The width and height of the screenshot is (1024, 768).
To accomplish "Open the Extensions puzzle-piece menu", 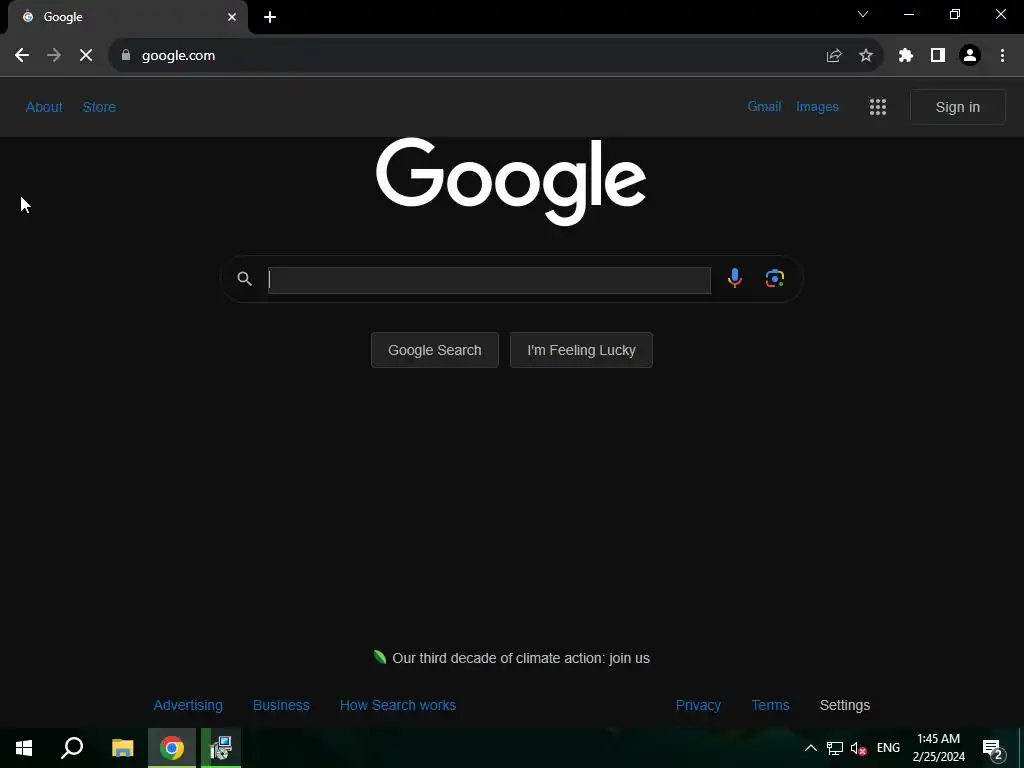I will pos(906,56).
